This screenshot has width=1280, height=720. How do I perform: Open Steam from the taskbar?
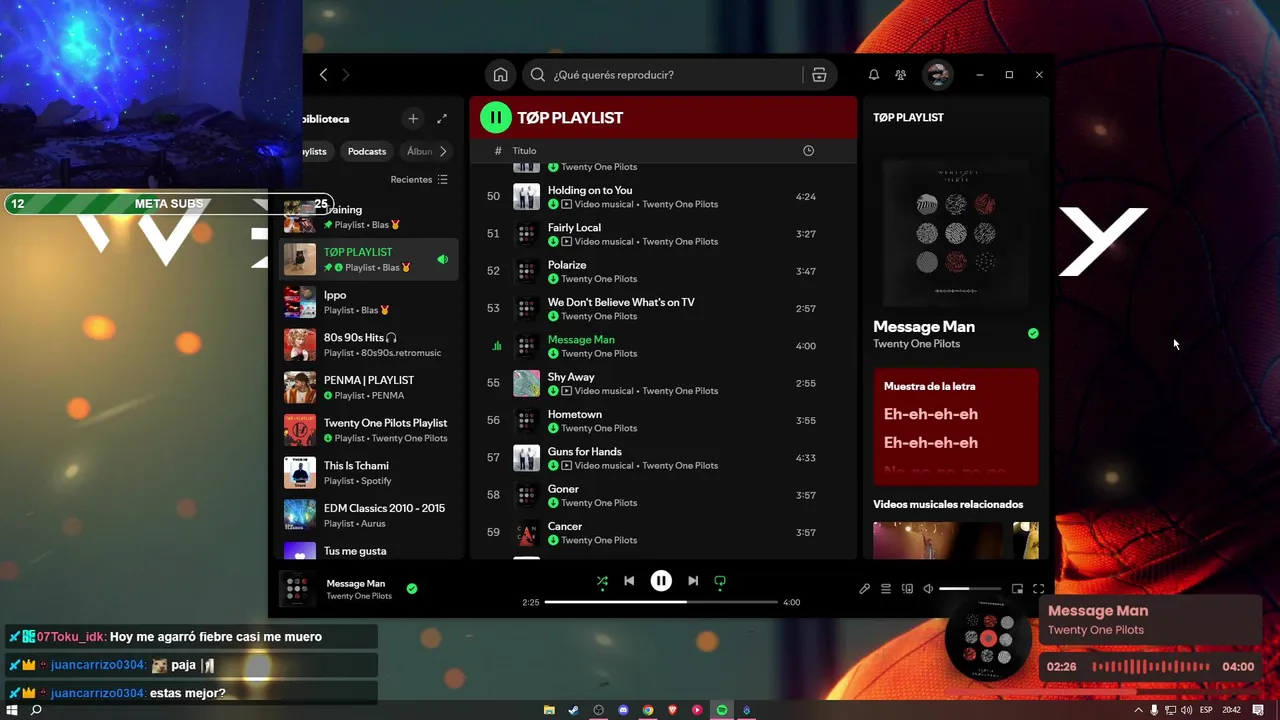pyautogui.click(x=573, y=710)
